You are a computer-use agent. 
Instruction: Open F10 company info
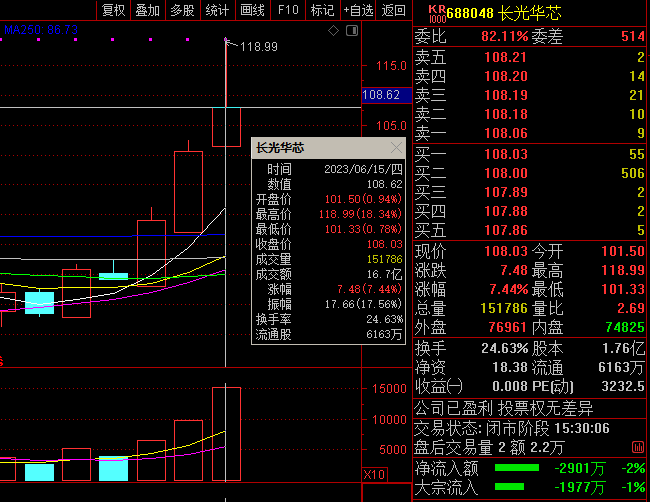(288, 10)
